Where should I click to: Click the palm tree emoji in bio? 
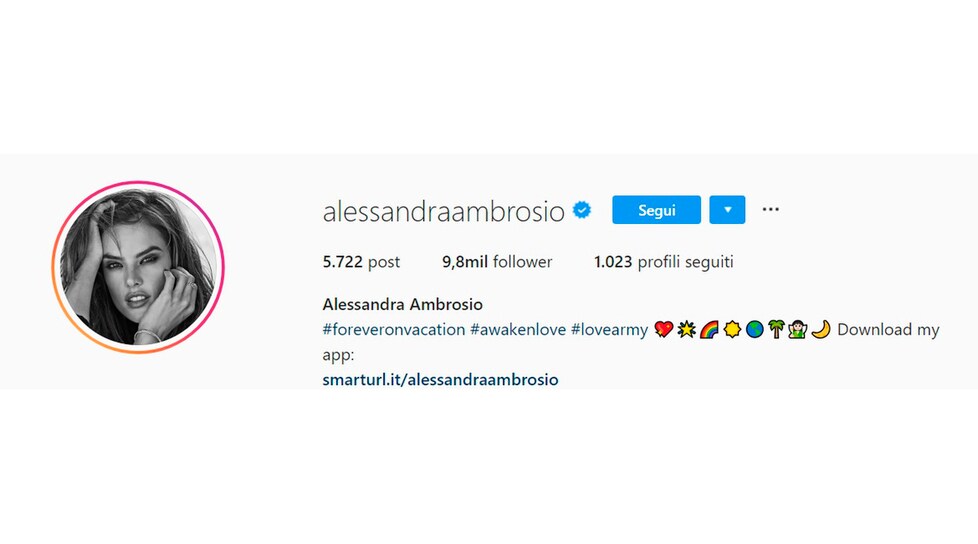tap(776, 329)
